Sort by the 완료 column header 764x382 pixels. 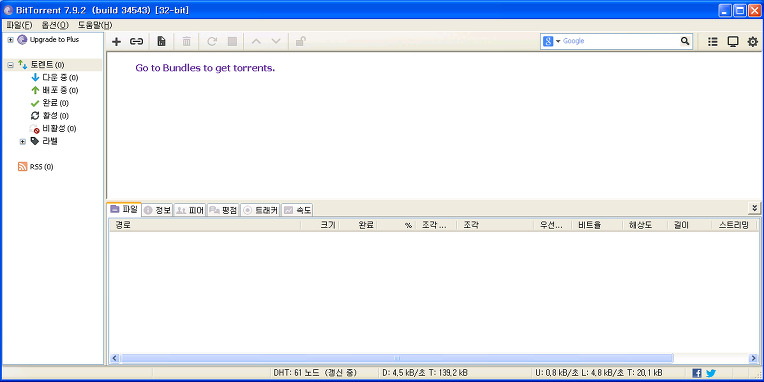358,225
